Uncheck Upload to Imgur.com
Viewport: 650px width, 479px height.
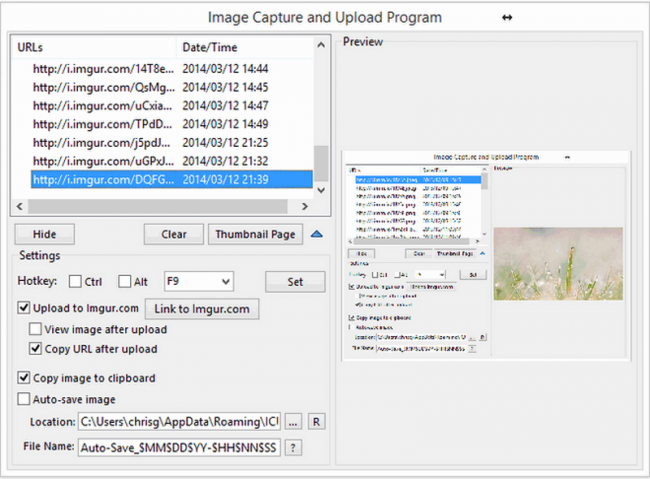pos(24,308)
